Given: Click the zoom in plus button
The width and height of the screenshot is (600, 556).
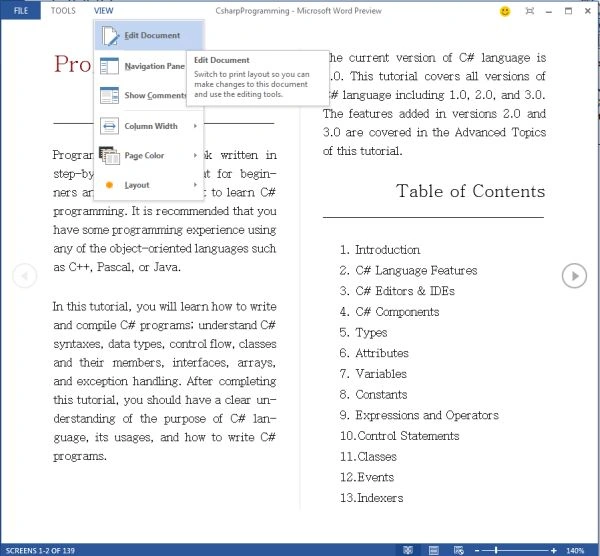Looking at the screenshot, I should pos(553,551).
